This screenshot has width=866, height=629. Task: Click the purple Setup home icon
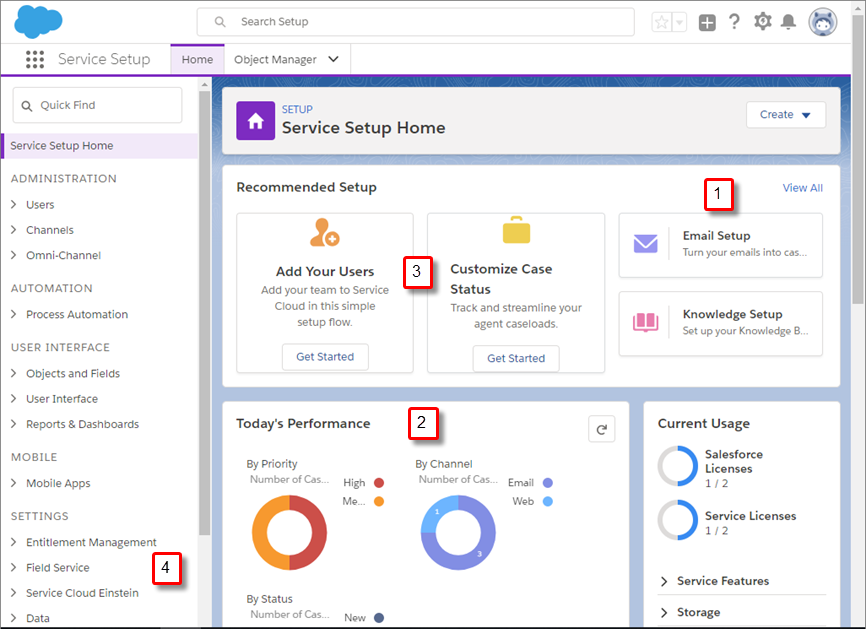click(x=256, y=120)
